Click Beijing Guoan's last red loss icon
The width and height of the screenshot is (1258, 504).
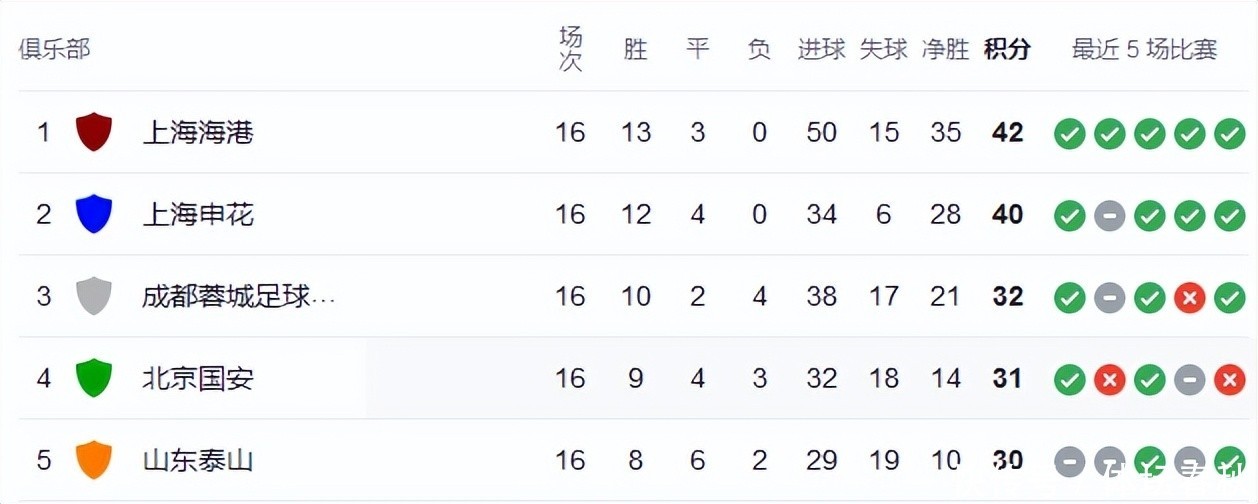(1229, 379)
